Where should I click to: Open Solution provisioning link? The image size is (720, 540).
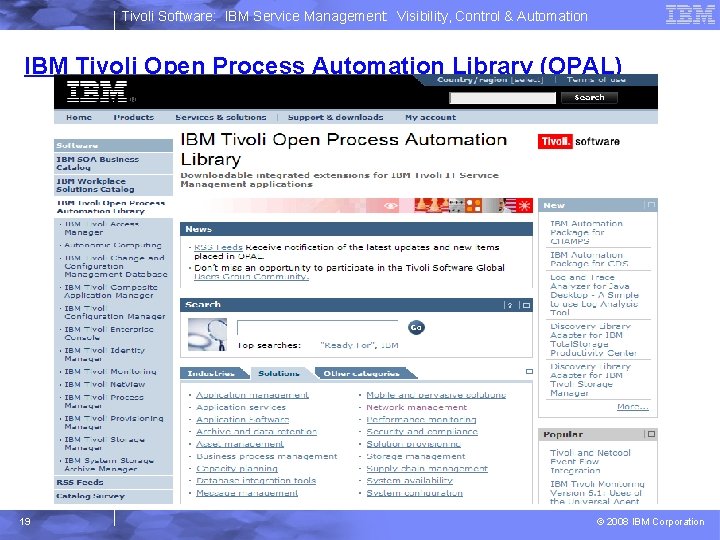coord(413,444)
